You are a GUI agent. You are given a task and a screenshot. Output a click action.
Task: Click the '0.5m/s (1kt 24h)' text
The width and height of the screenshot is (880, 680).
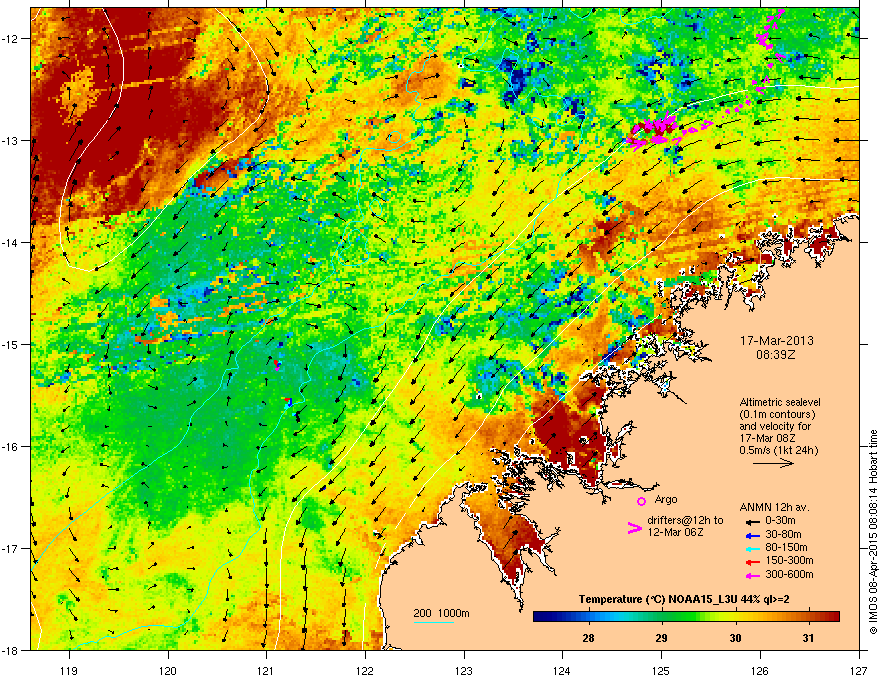[778, 450]
